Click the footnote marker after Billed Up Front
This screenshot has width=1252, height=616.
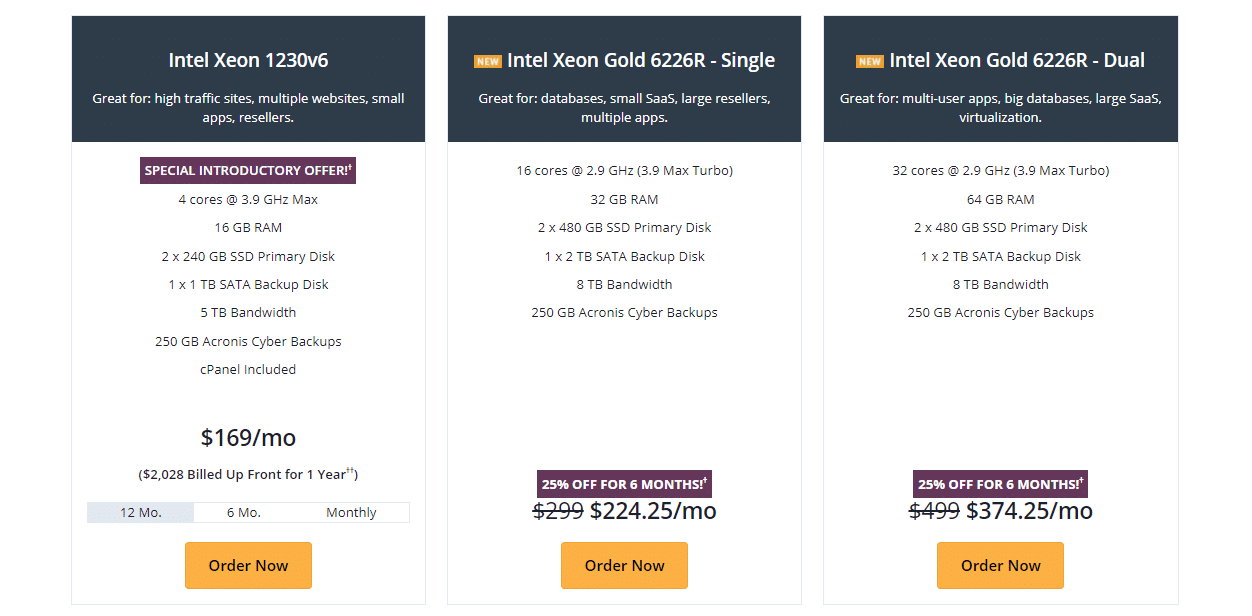click(x=350, y=471)
